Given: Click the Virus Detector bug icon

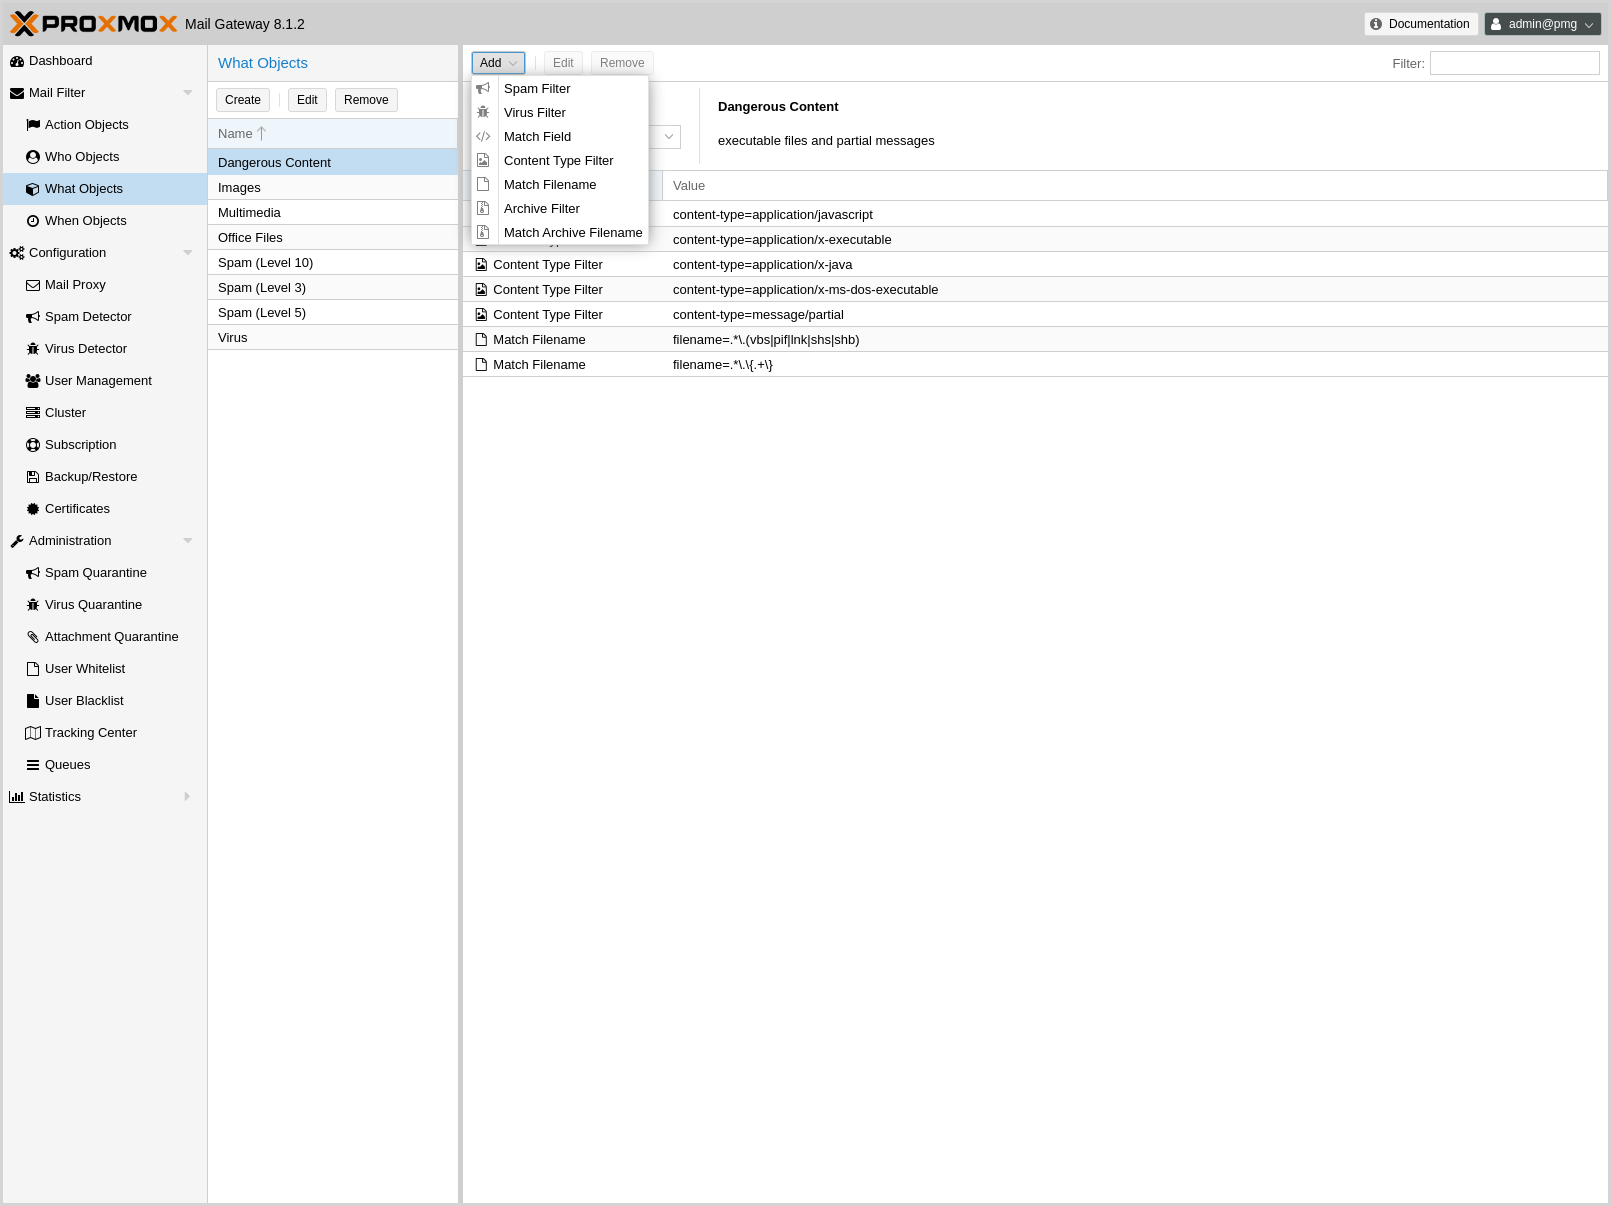Looking at the screenshot, I should pyautogui.click(x=33, y=349).
